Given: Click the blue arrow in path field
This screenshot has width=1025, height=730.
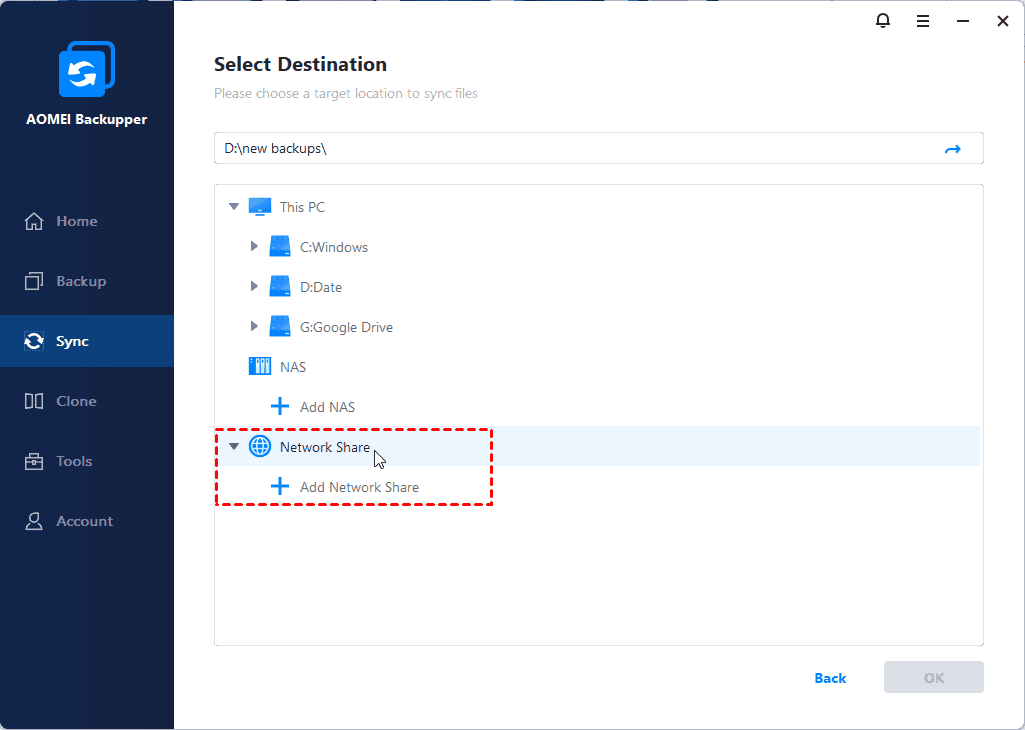Looking at the screenshot, I should [x=952, y=149].
